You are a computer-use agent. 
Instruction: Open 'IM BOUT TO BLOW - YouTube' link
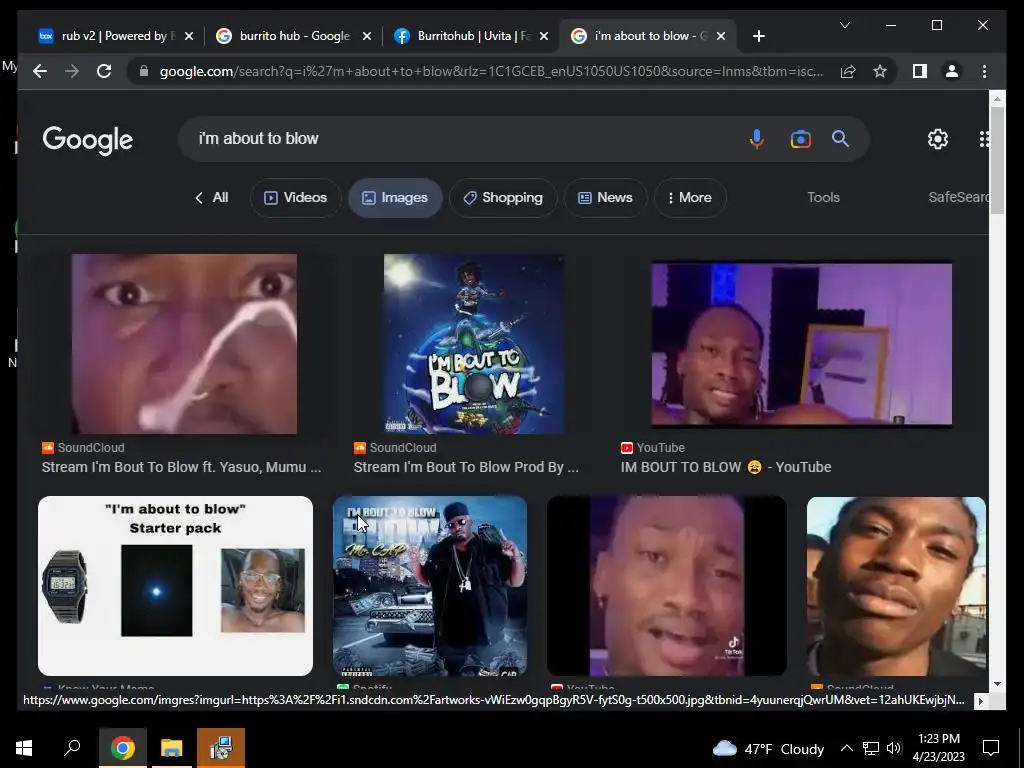tap(726, 467)
